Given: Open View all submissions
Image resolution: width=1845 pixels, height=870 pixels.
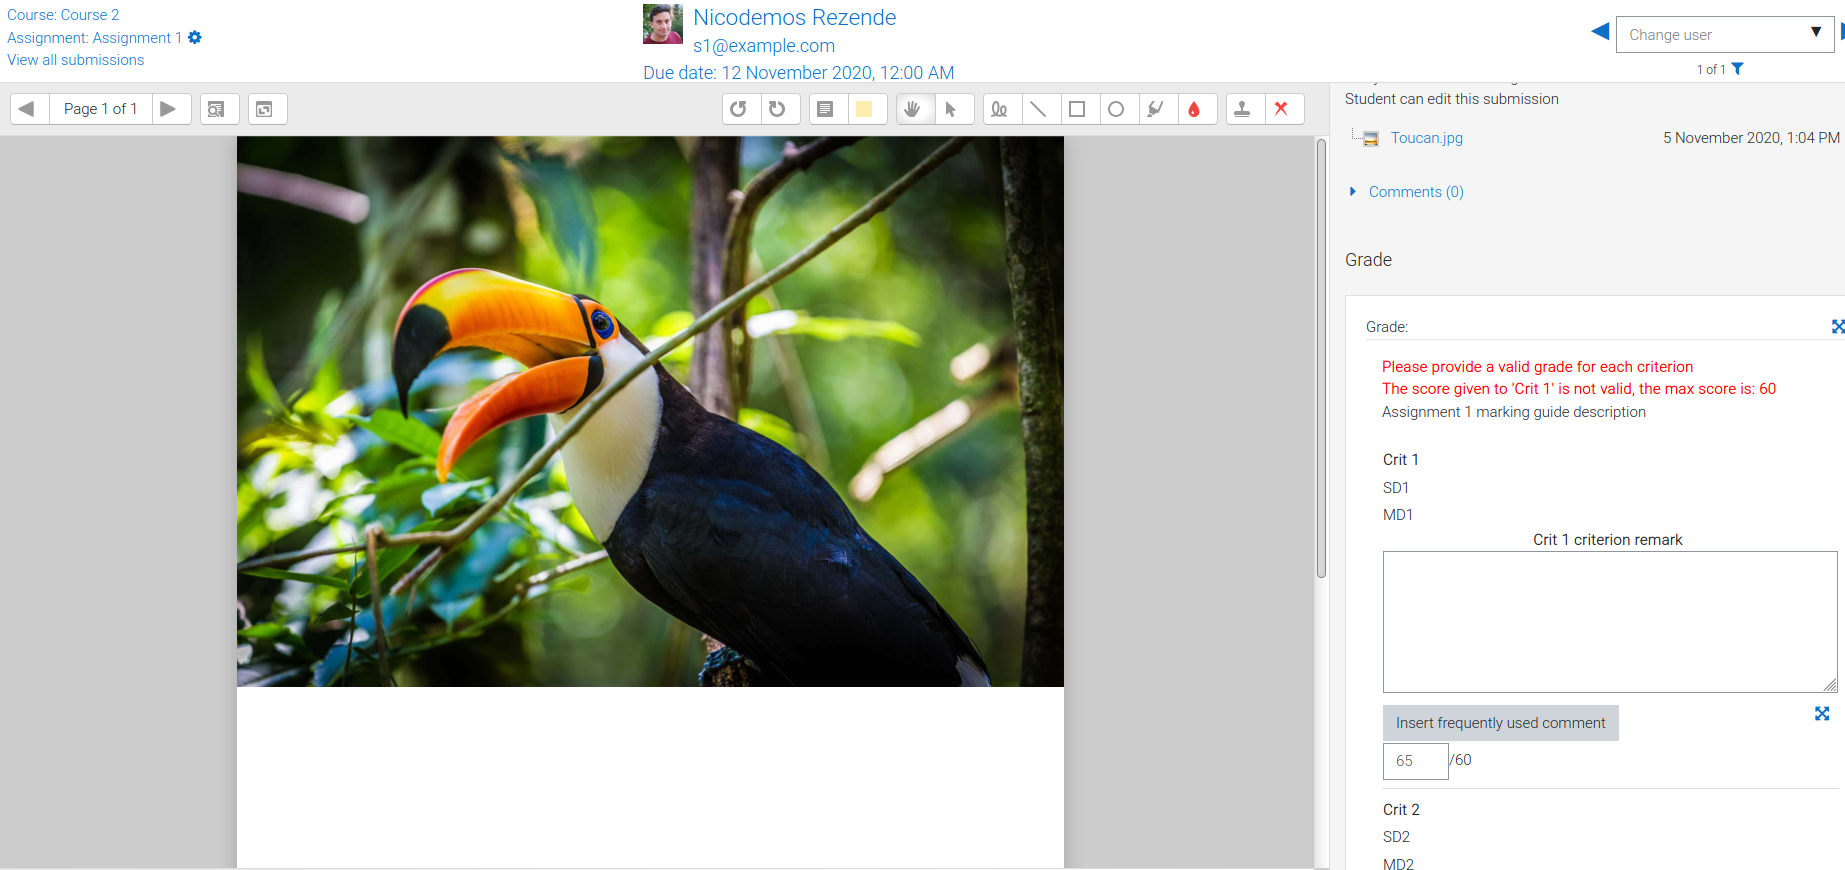Looking at the screenshot, I should (76, 60).
